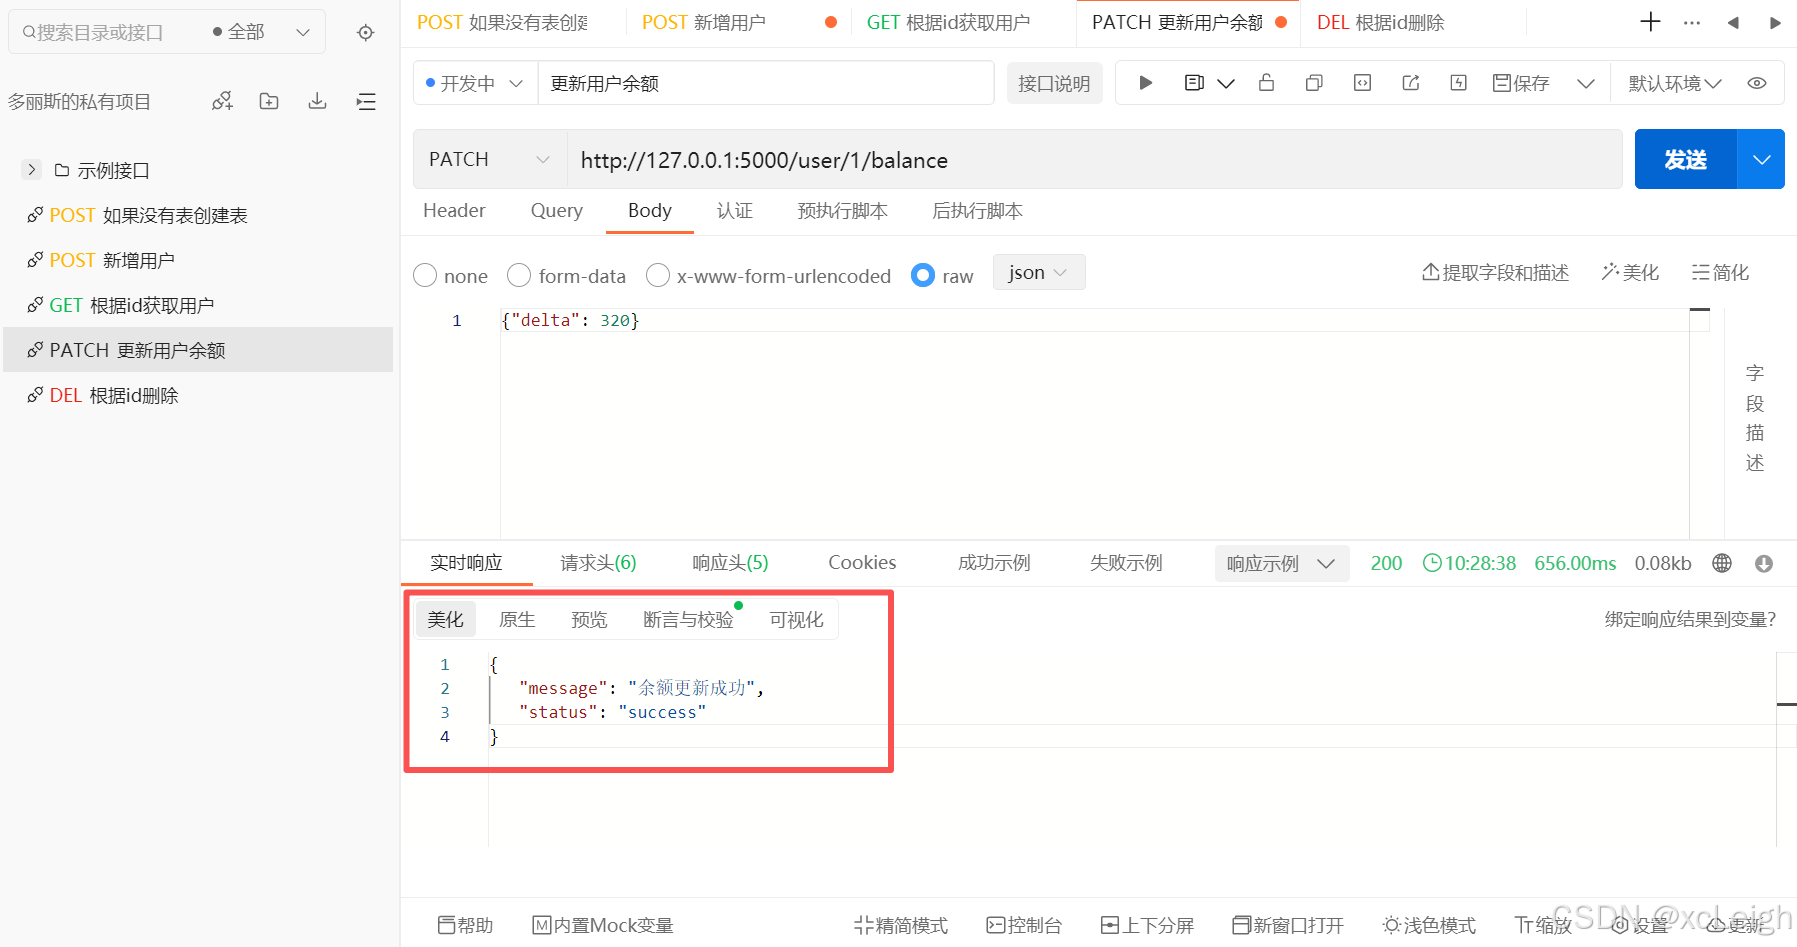Click the globe icon in response bar
The height and width of the screenshot is (947, 1797).
[x=1722, y=564]
